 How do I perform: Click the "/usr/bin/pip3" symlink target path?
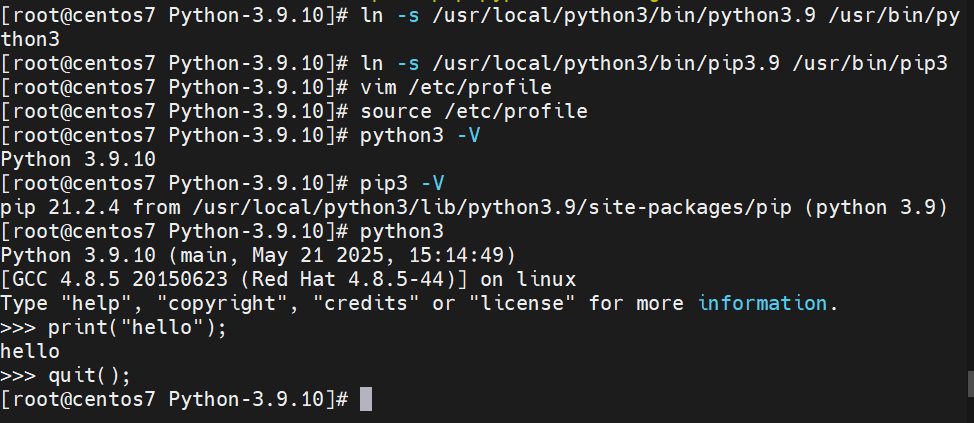pos(870,63)
